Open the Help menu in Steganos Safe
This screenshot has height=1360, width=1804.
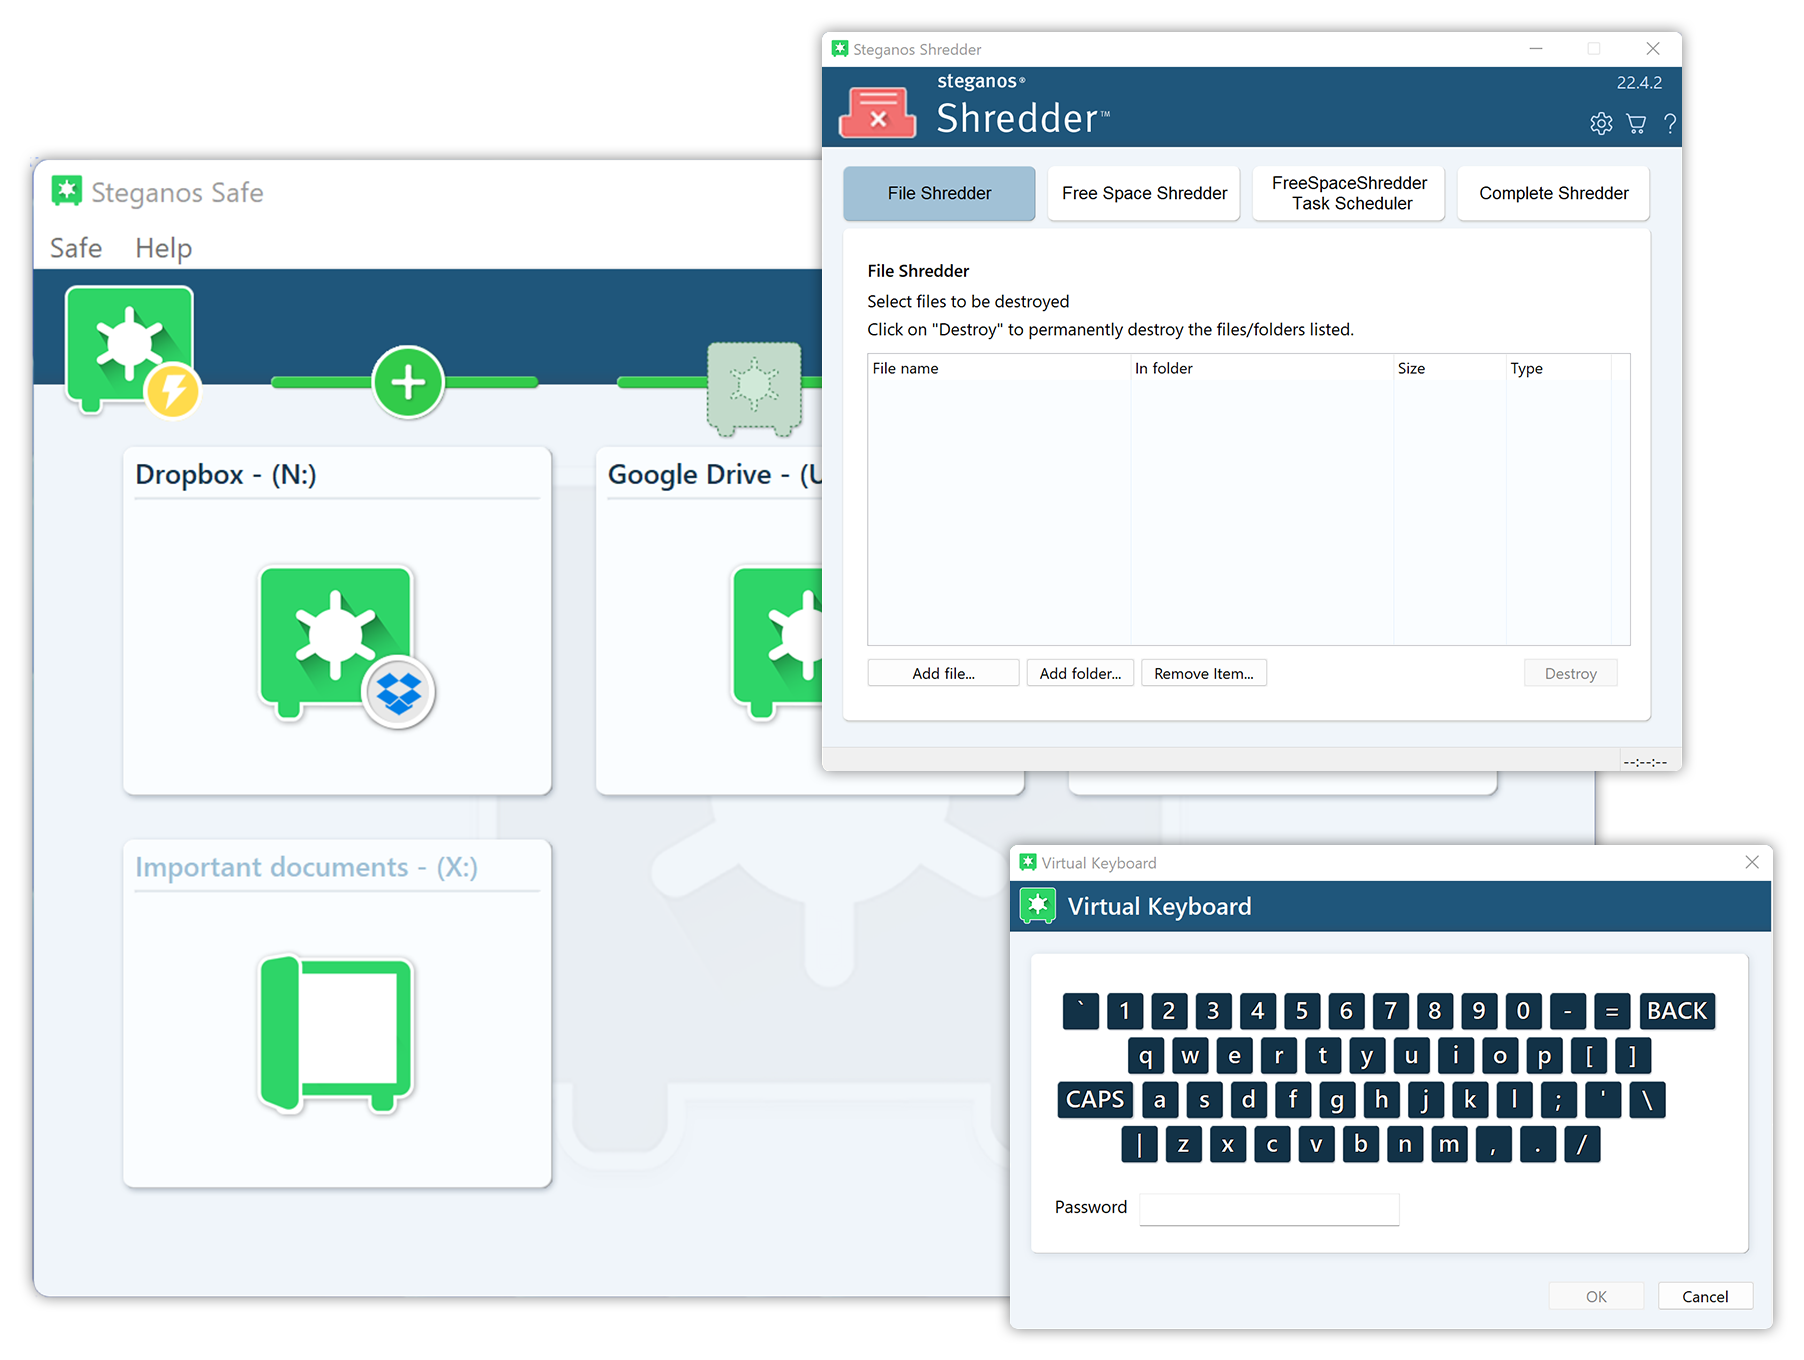click(163, 248)
